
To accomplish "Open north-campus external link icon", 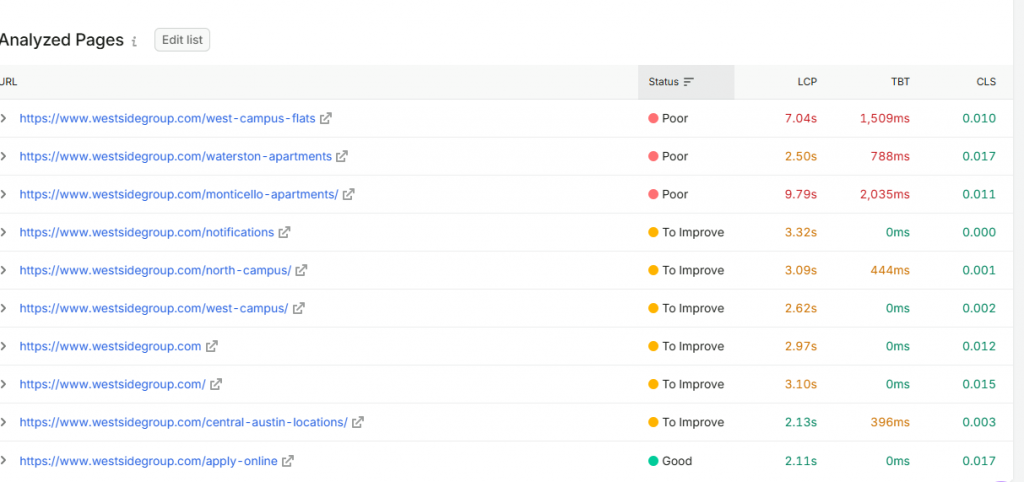I will 301,270.
